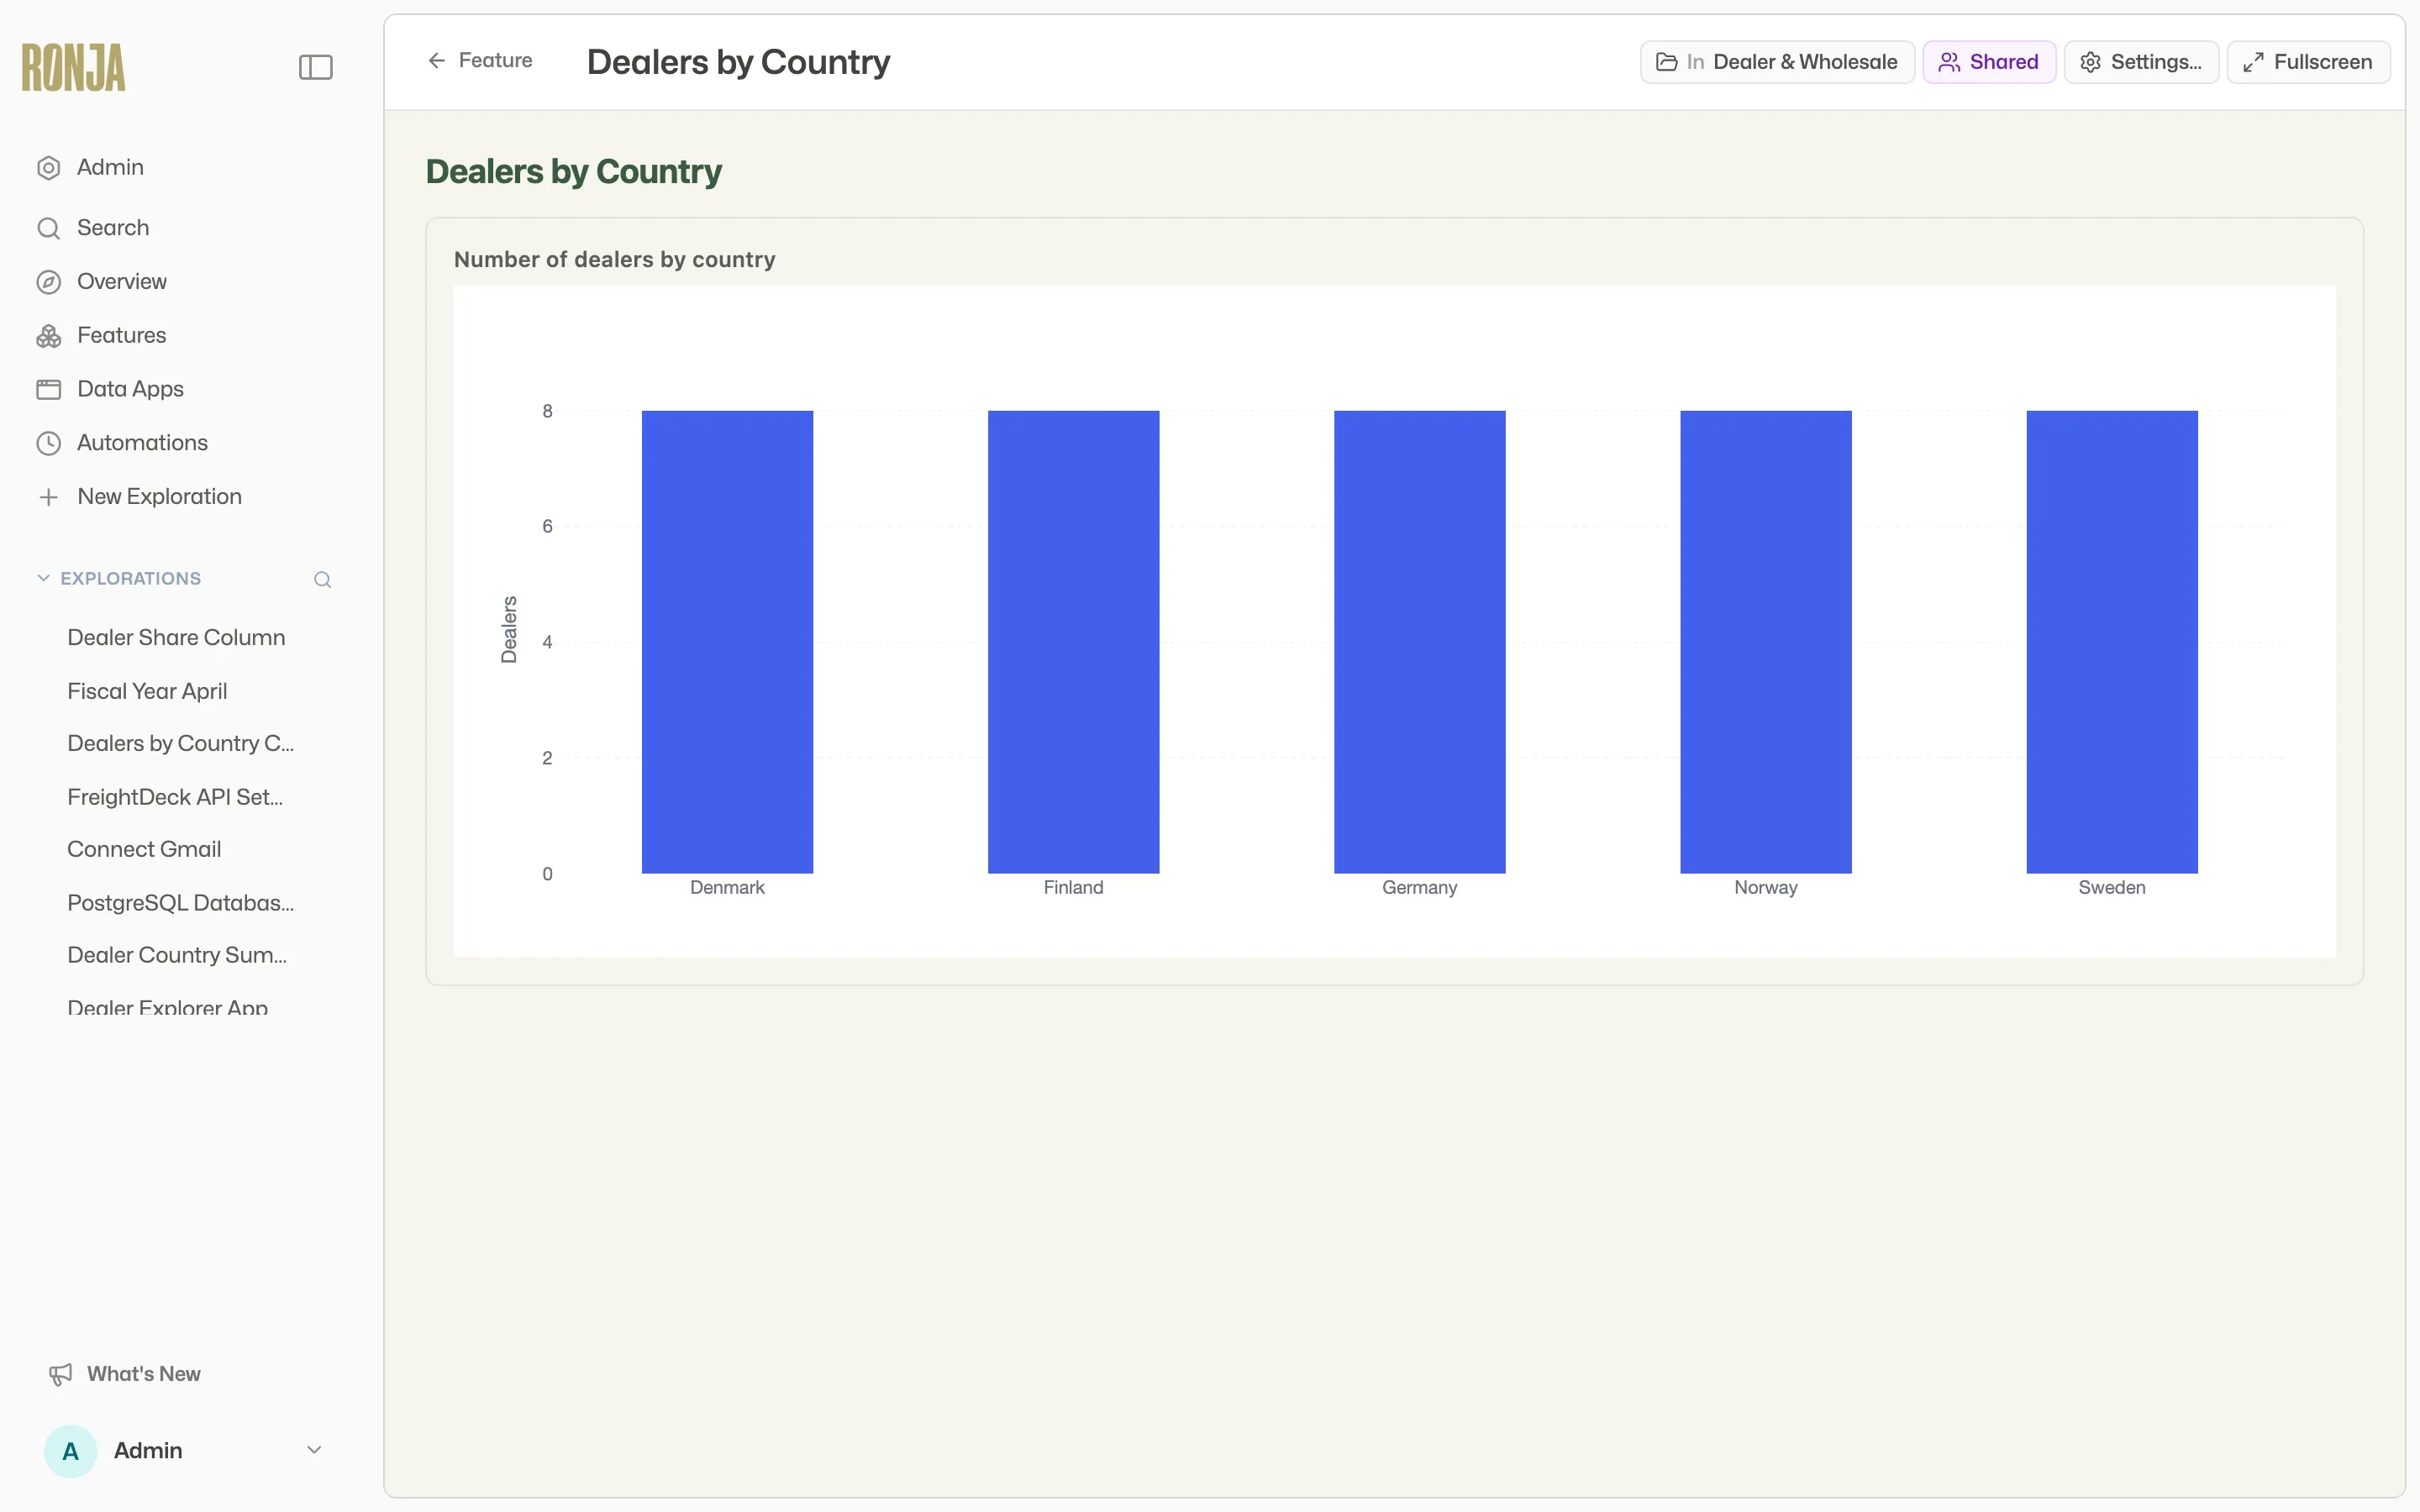Click the Norway axis label
The width and height of the screenshot is (2420, 1512).
point(1765,888)
